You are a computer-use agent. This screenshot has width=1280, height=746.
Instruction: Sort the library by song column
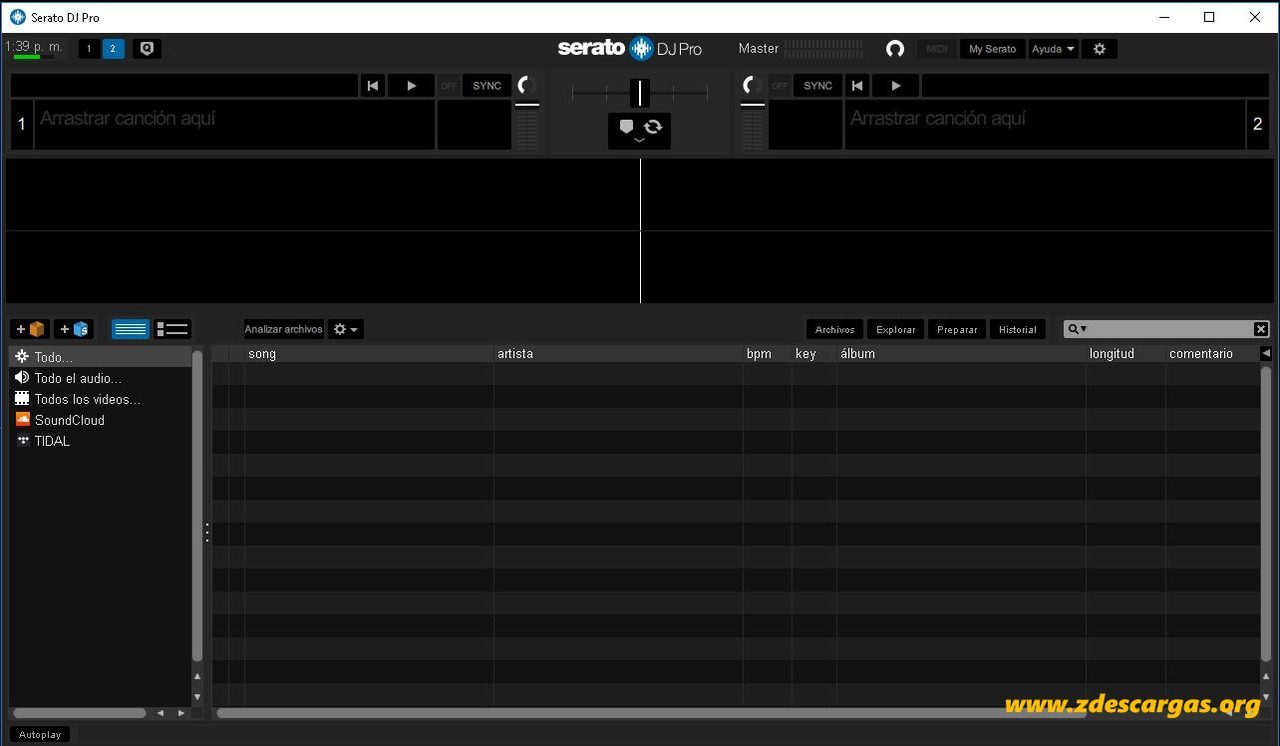point(369,354)
